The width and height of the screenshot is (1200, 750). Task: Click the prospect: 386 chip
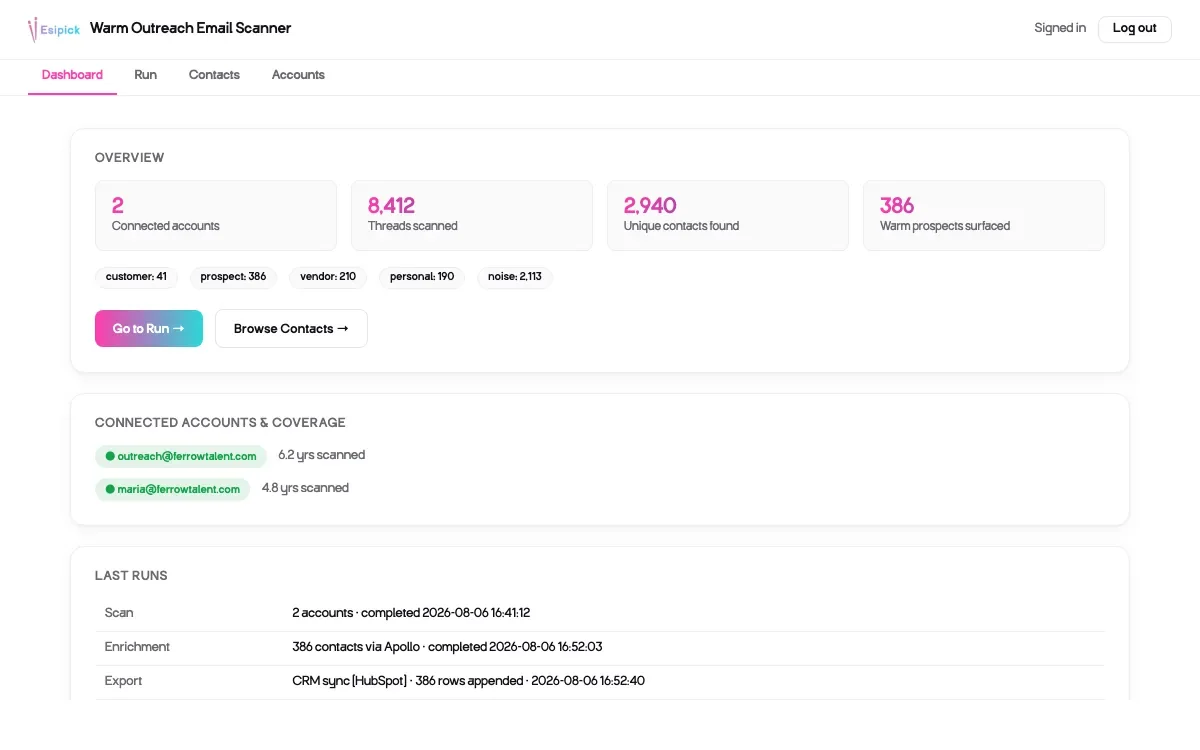(x=233, y=277)
